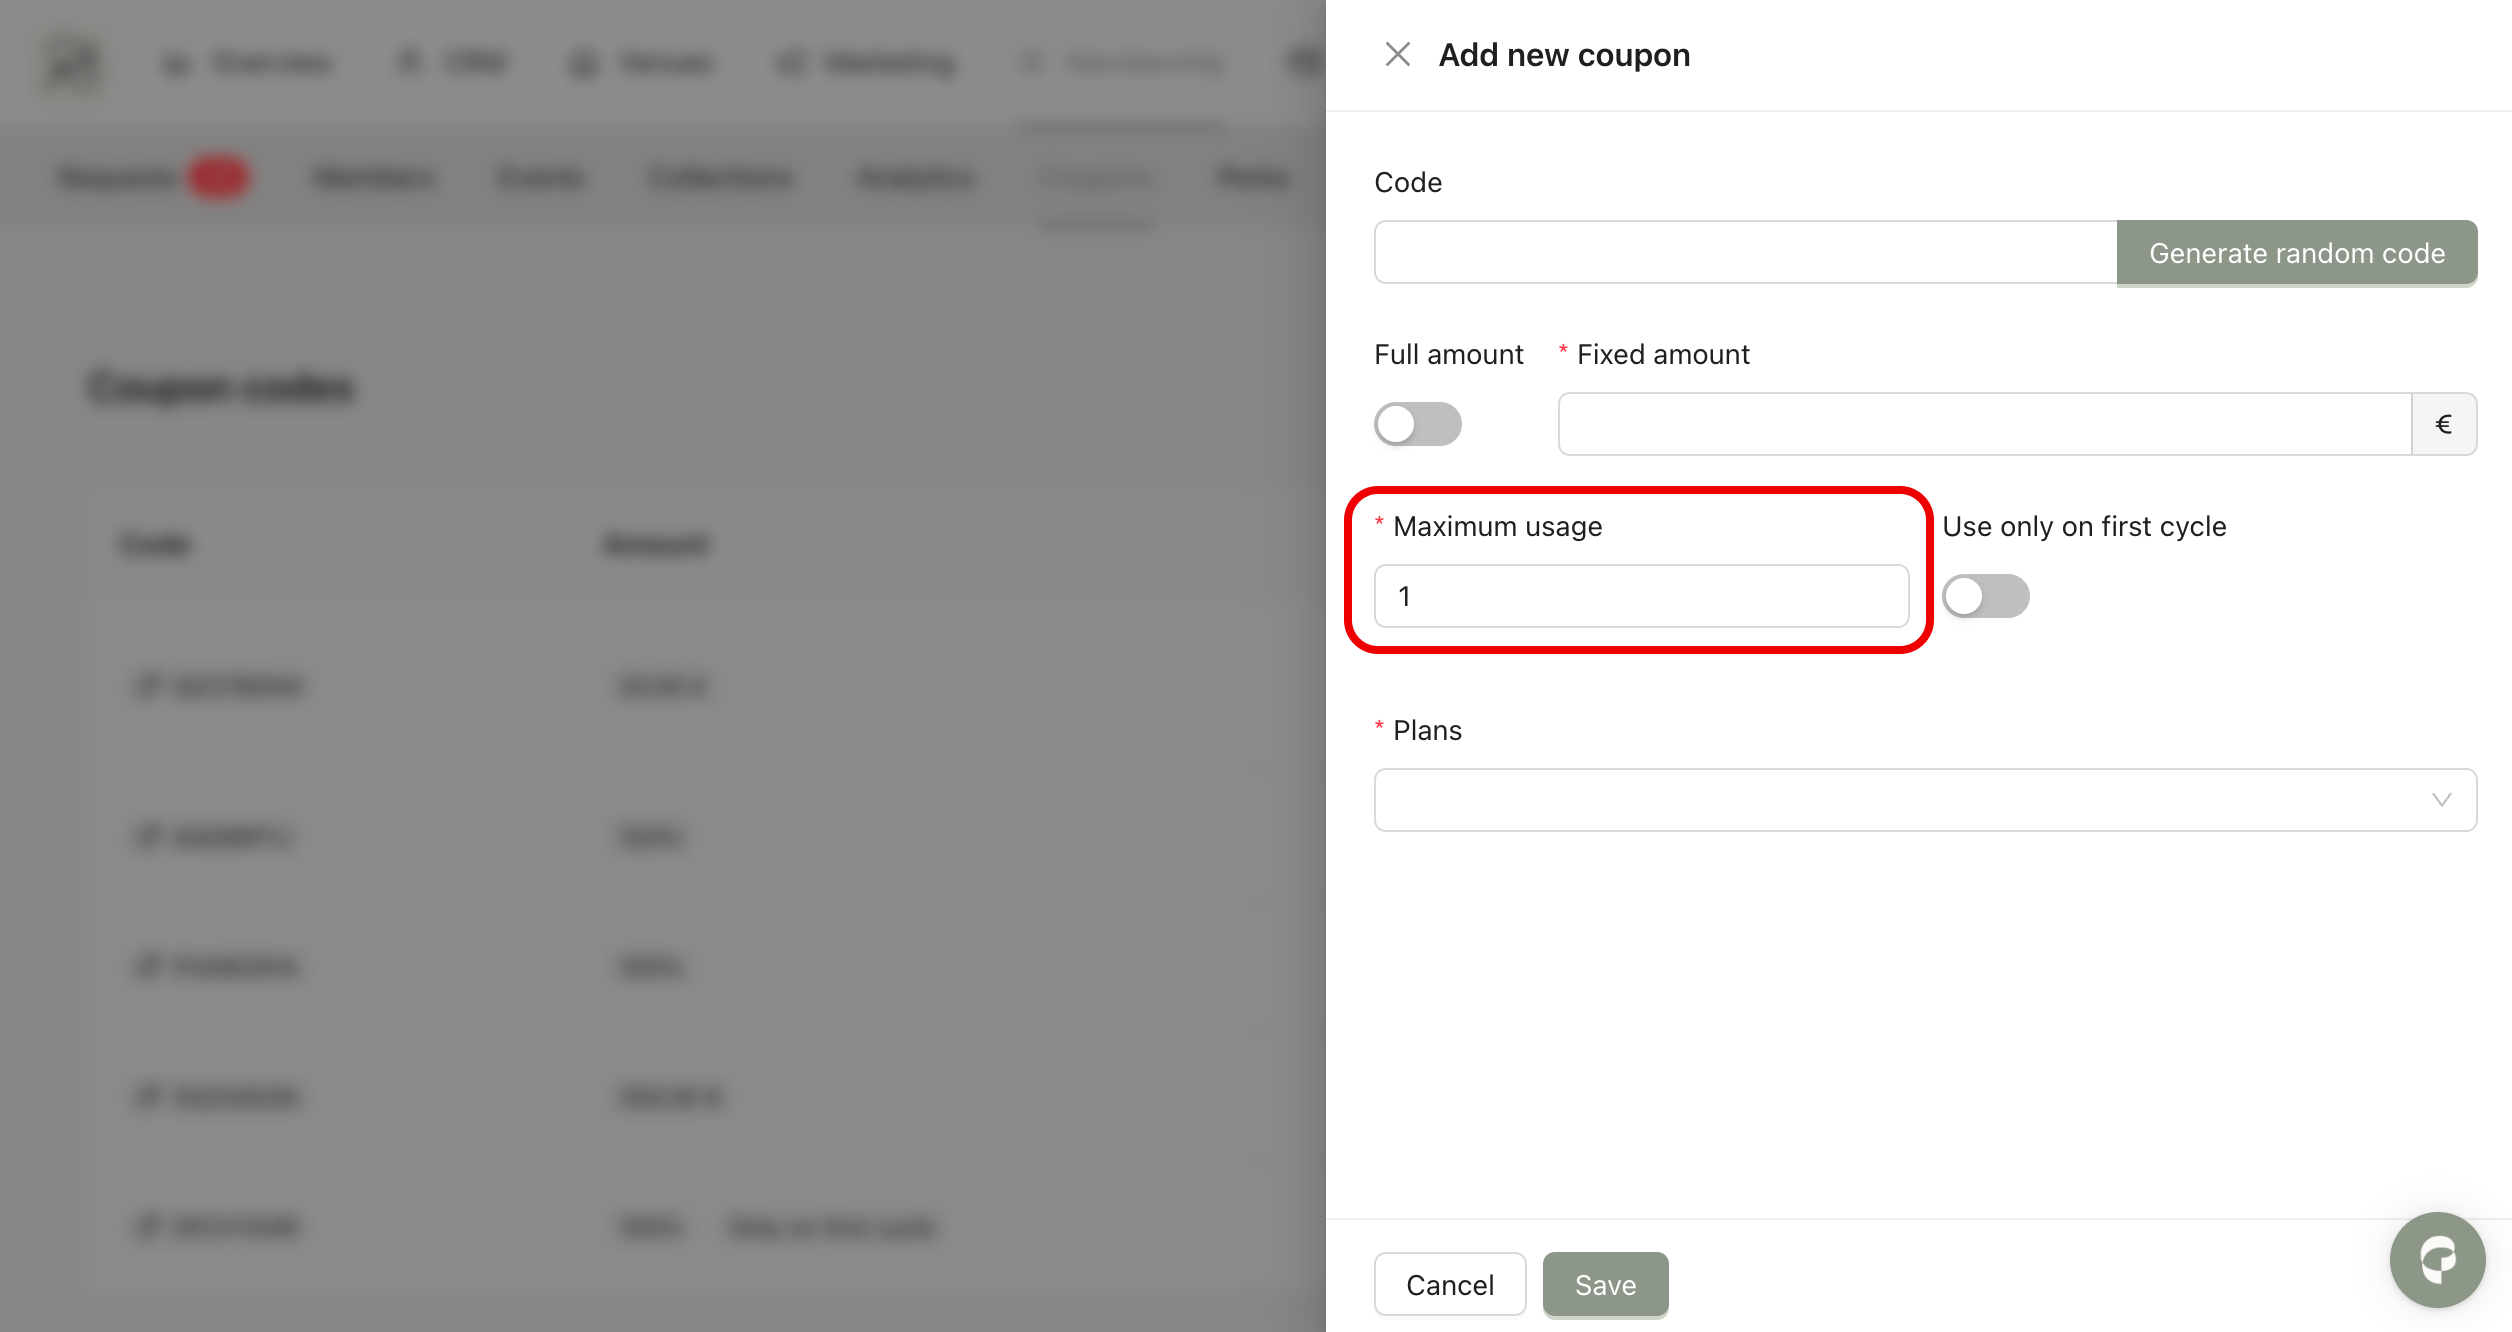Open the chat support widget
Image resolution: width=2512 pixels, height=1332 pixels.
pos(2436,1259)
